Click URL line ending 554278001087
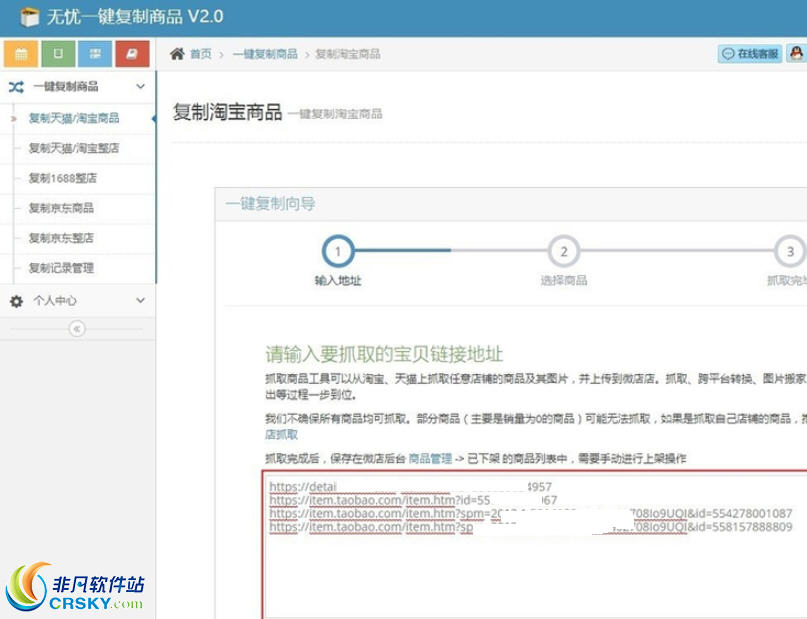The image size is (807, 619). click(531, 513)
